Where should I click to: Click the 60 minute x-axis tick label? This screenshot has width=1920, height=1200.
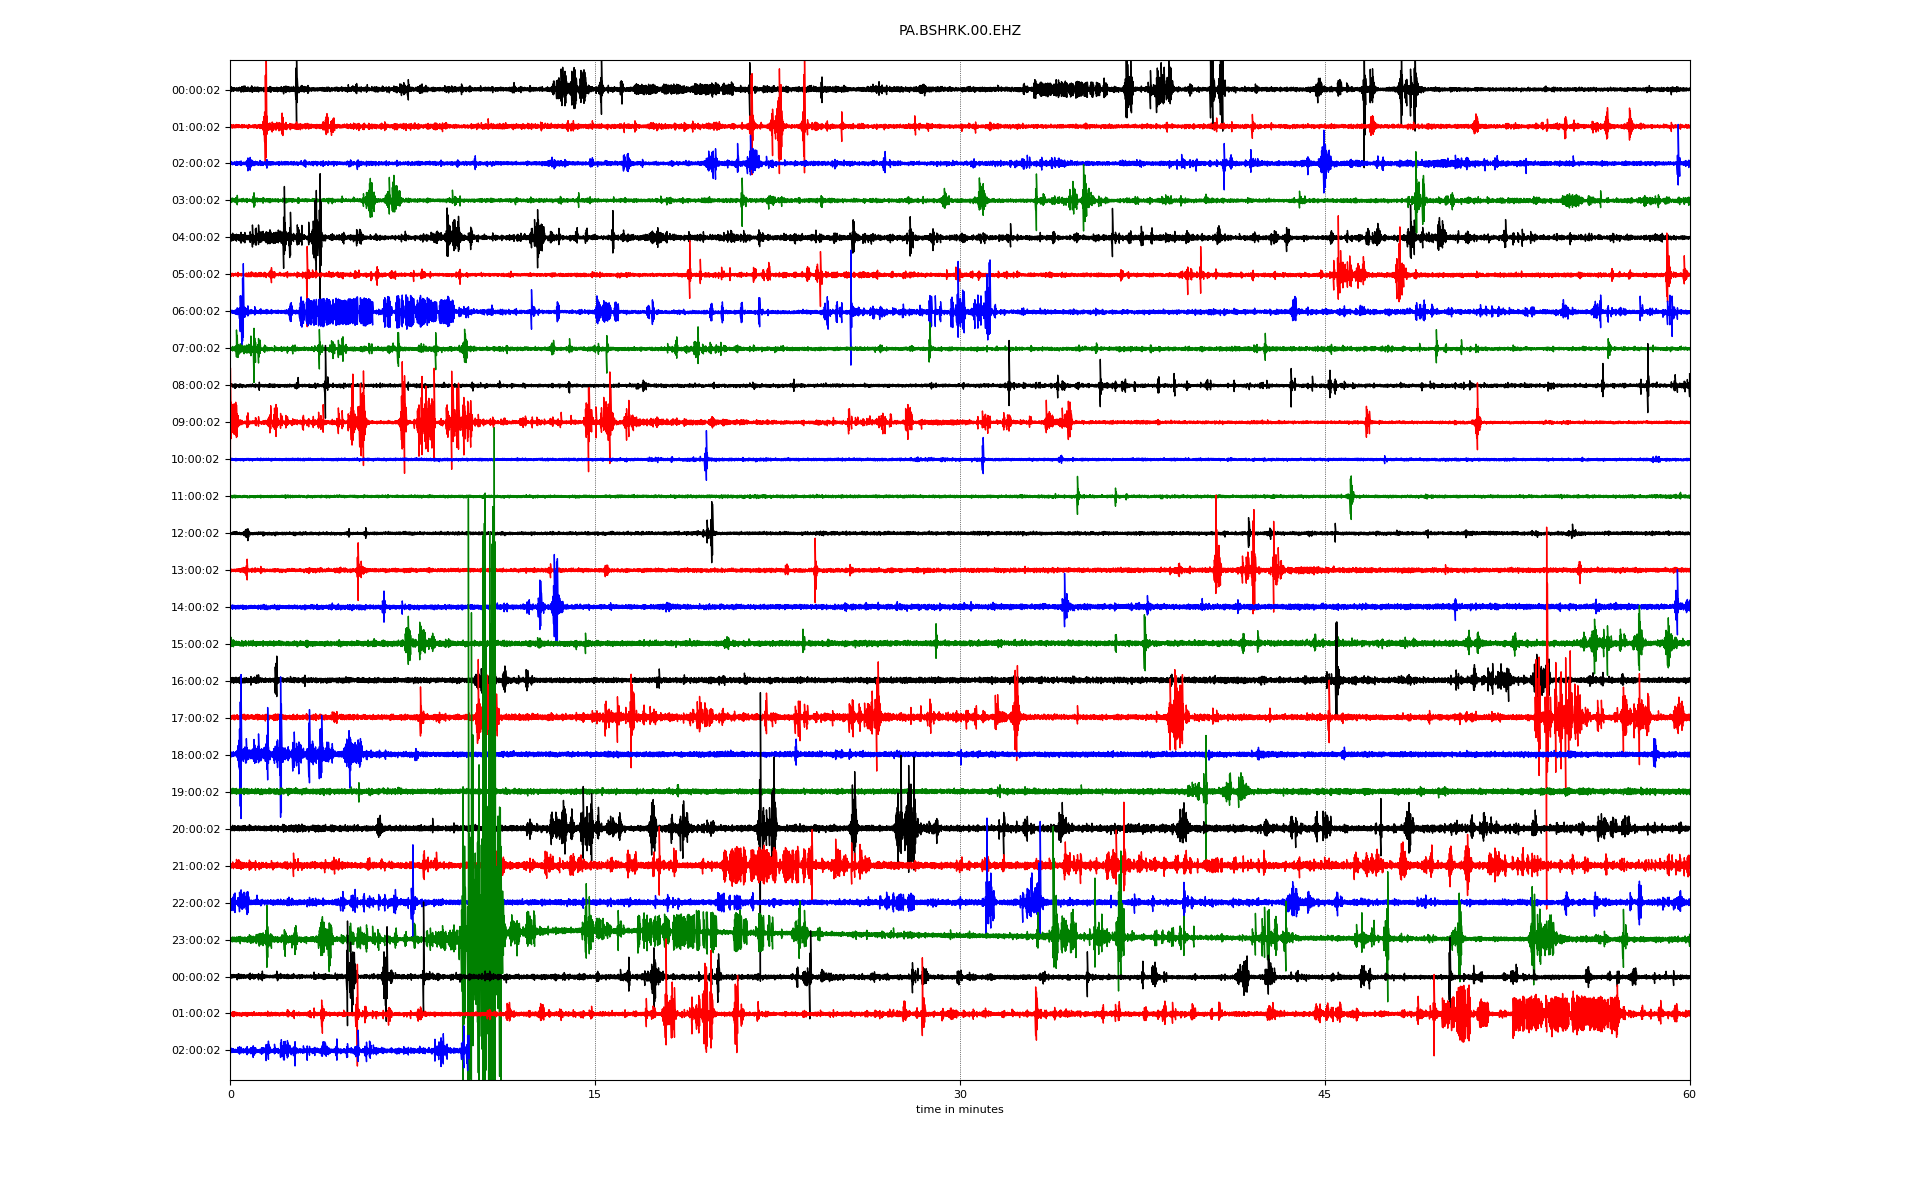(x=1689, y=1094)
